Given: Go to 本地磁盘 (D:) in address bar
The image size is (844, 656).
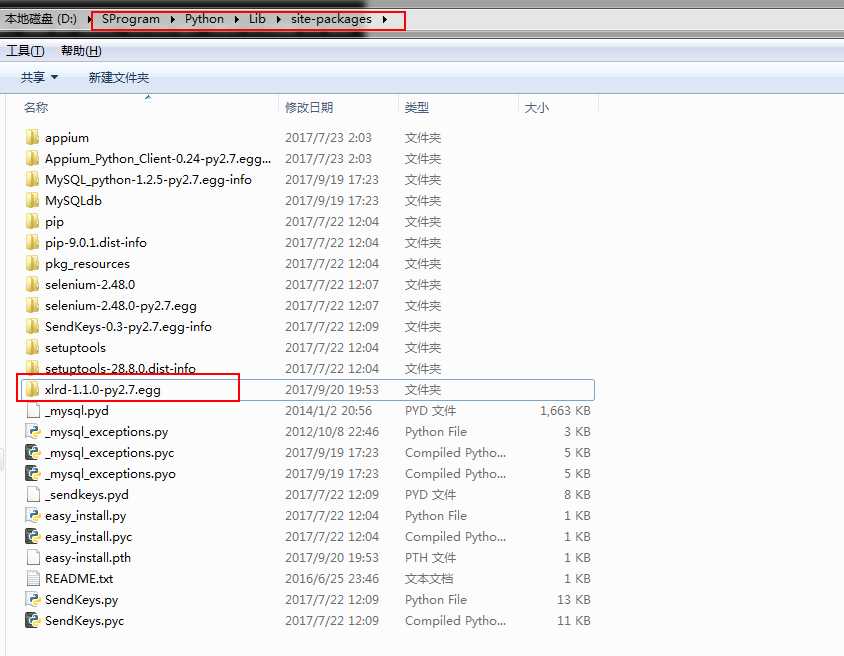Looking at the screenshot, I should 41,19.
